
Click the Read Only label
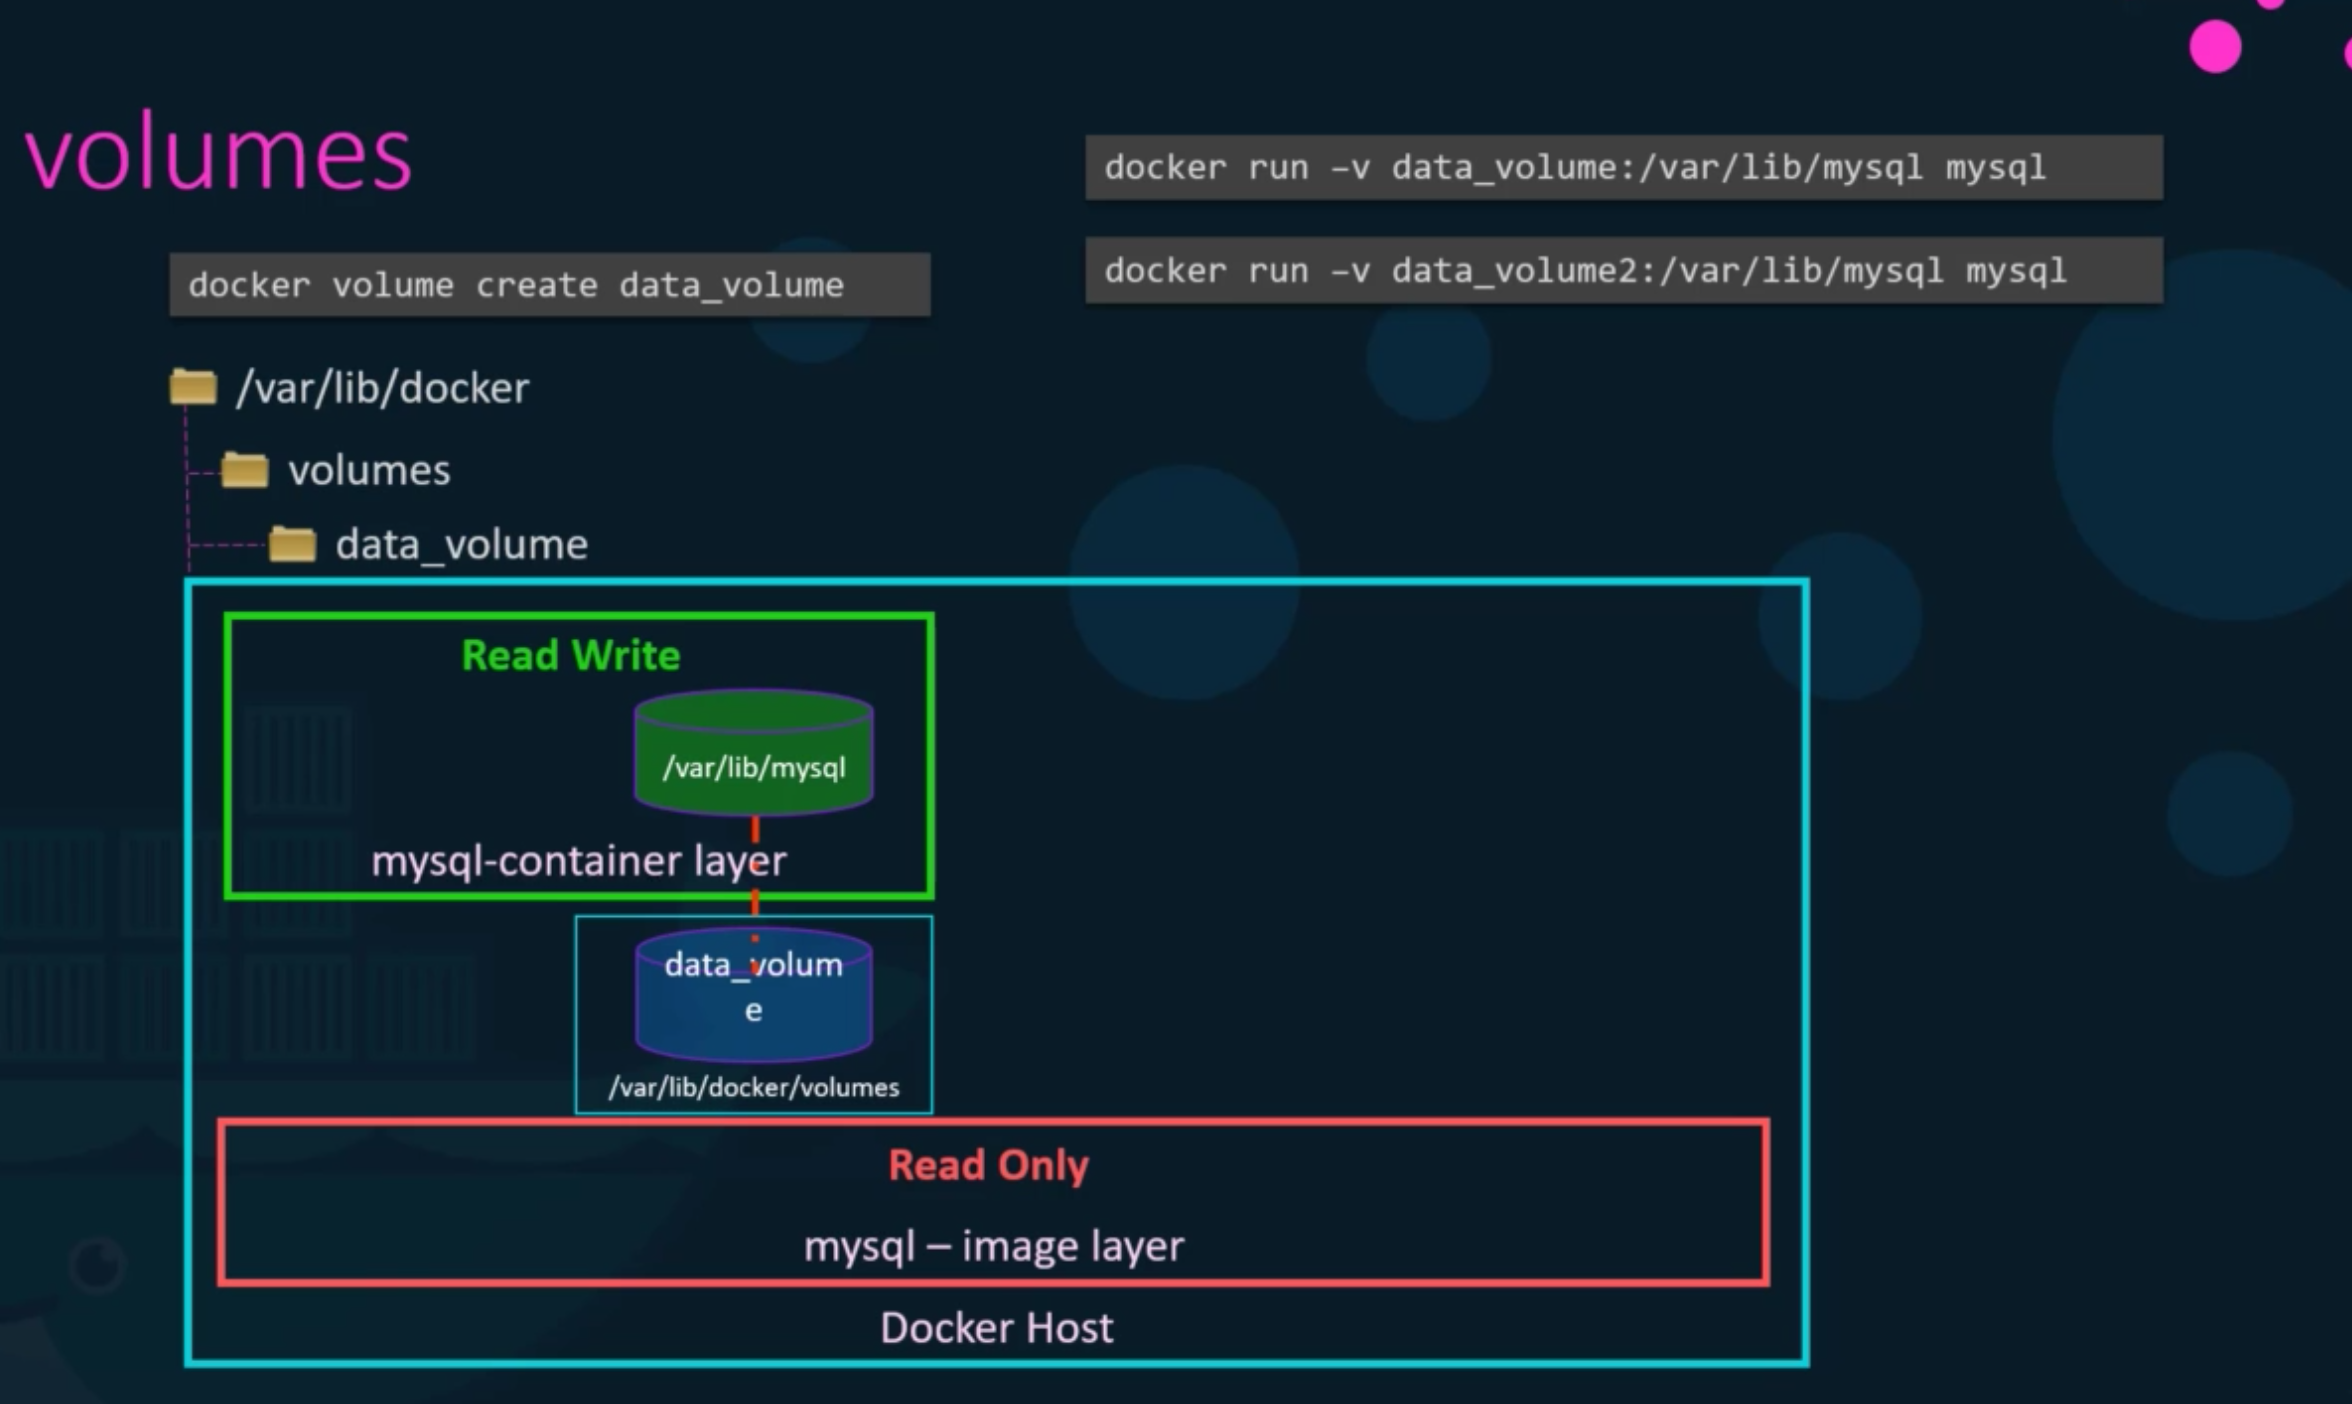pyautogui.click(x=988, y=1165)
